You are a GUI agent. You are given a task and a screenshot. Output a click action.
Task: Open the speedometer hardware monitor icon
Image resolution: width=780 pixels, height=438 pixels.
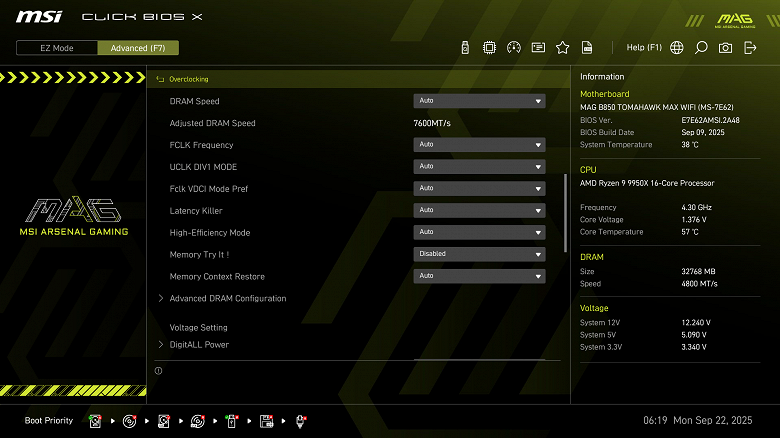[514, 48]
